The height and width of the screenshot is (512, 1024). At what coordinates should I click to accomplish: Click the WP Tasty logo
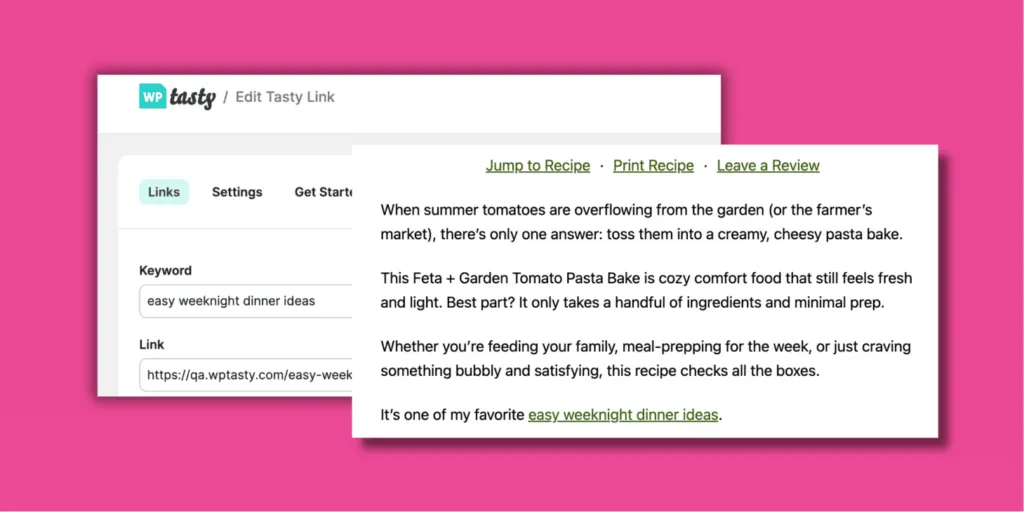click(x=177, y=97)
